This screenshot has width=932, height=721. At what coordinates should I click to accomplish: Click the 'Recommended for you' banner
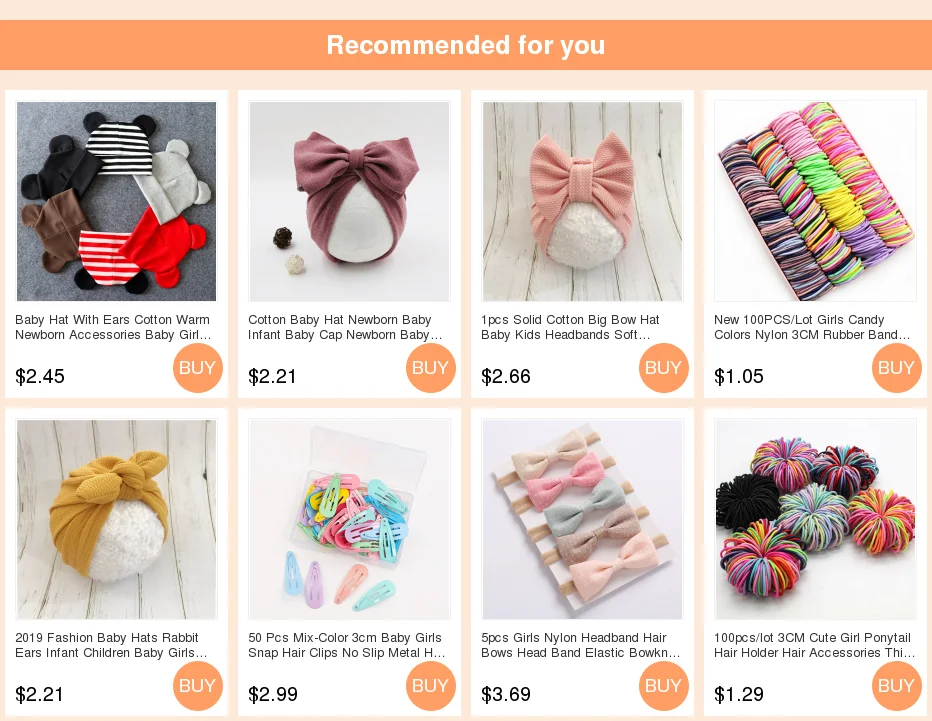point(466,45)
